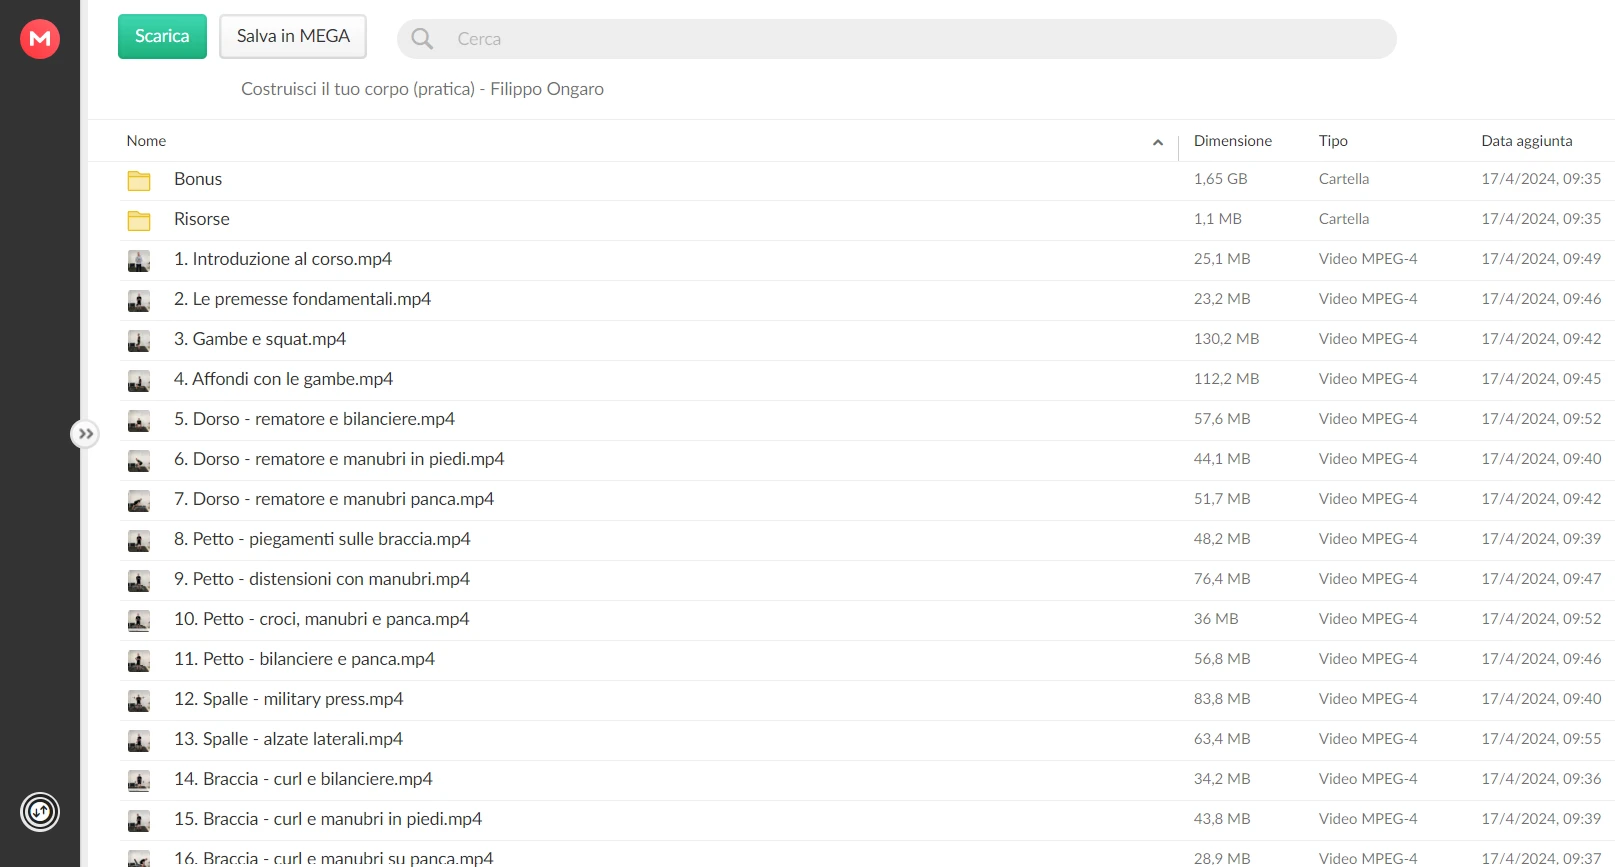Screen dimensions: 1615x867
Task: Click video thumbnail for 11. Petto bilanciere e panca
Action: coord(139,660)
